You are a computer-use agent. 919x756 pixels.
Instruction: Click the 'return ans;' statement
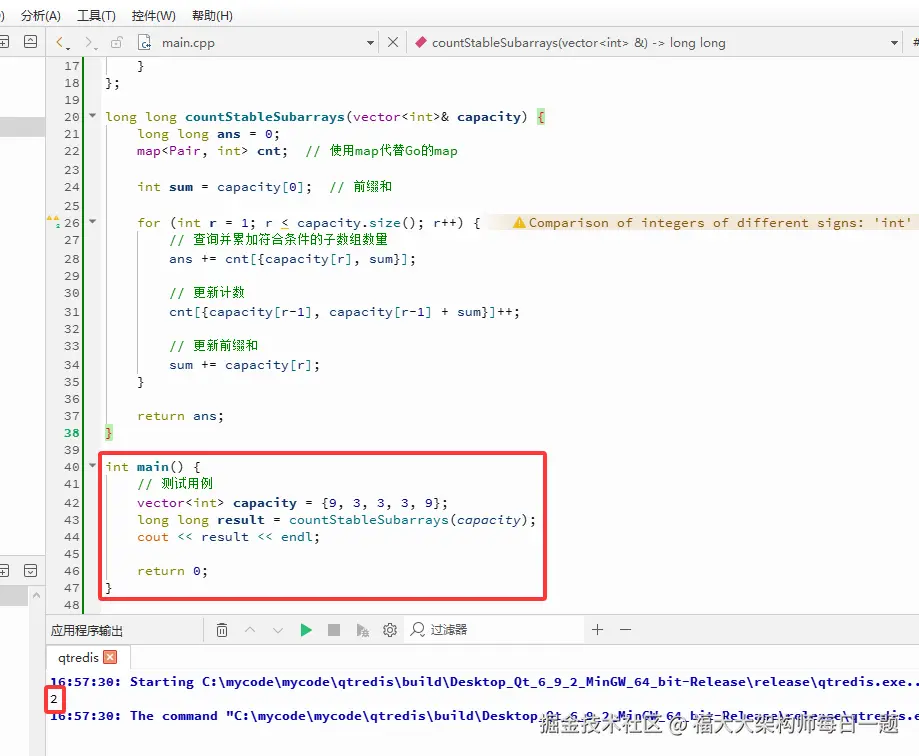[181, 416]
